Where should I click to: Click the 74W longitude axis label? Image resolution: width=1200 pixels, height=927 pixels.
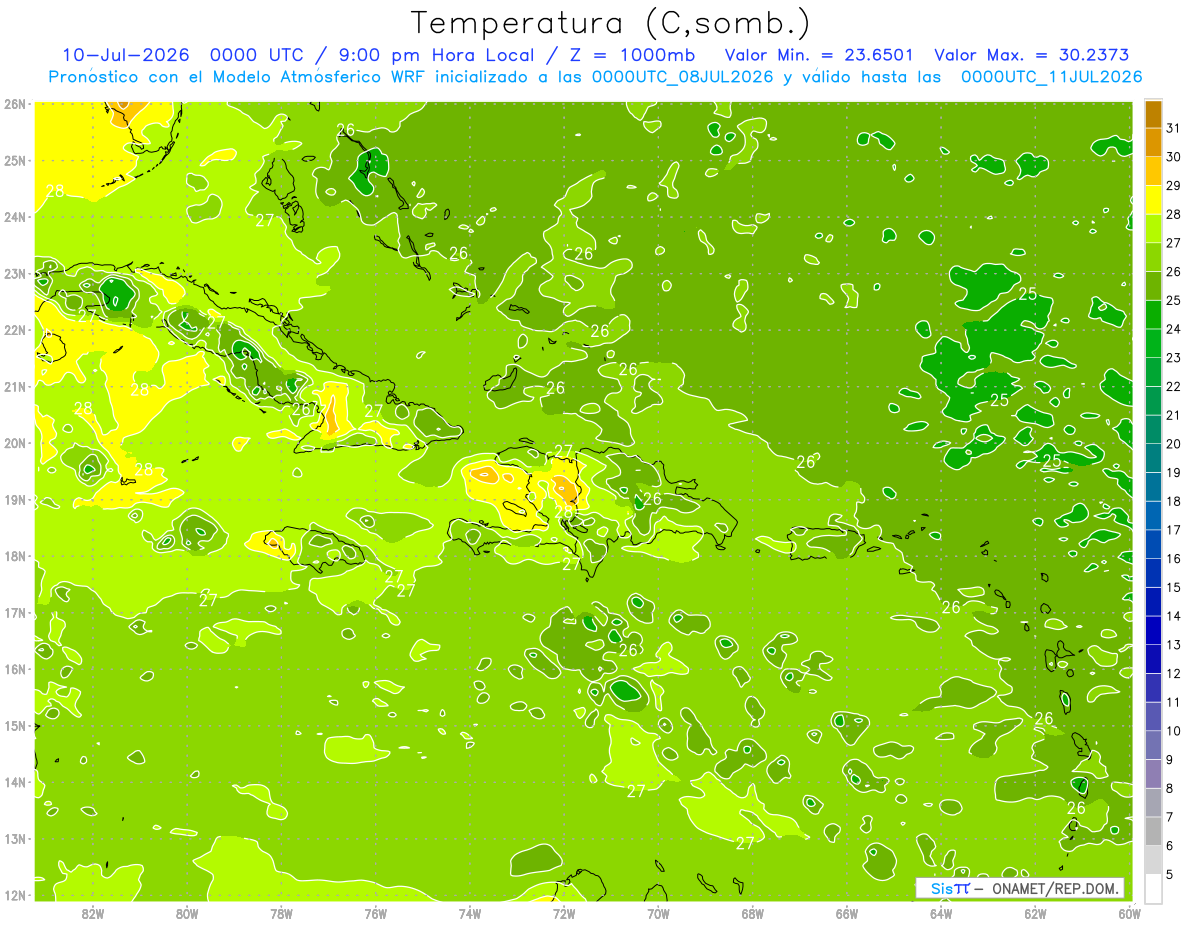(x=470, y=913)
